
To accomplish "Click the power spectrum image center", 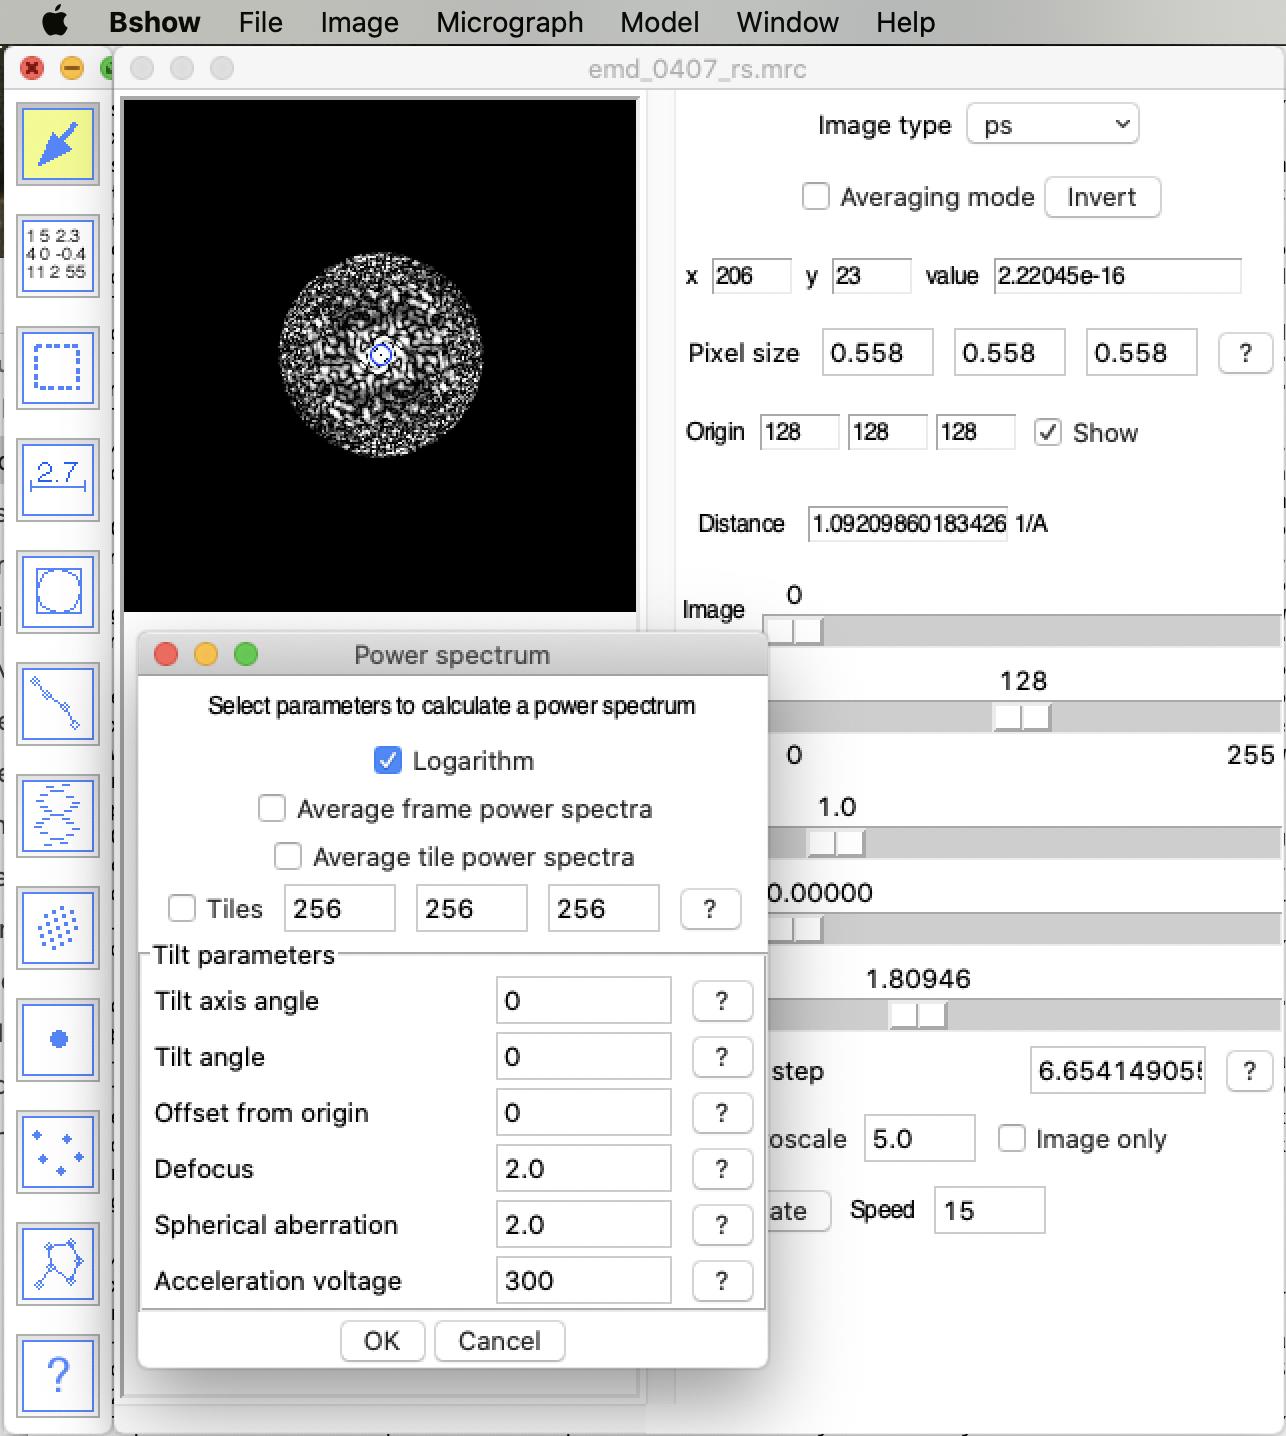I will (x=380, y=355).
